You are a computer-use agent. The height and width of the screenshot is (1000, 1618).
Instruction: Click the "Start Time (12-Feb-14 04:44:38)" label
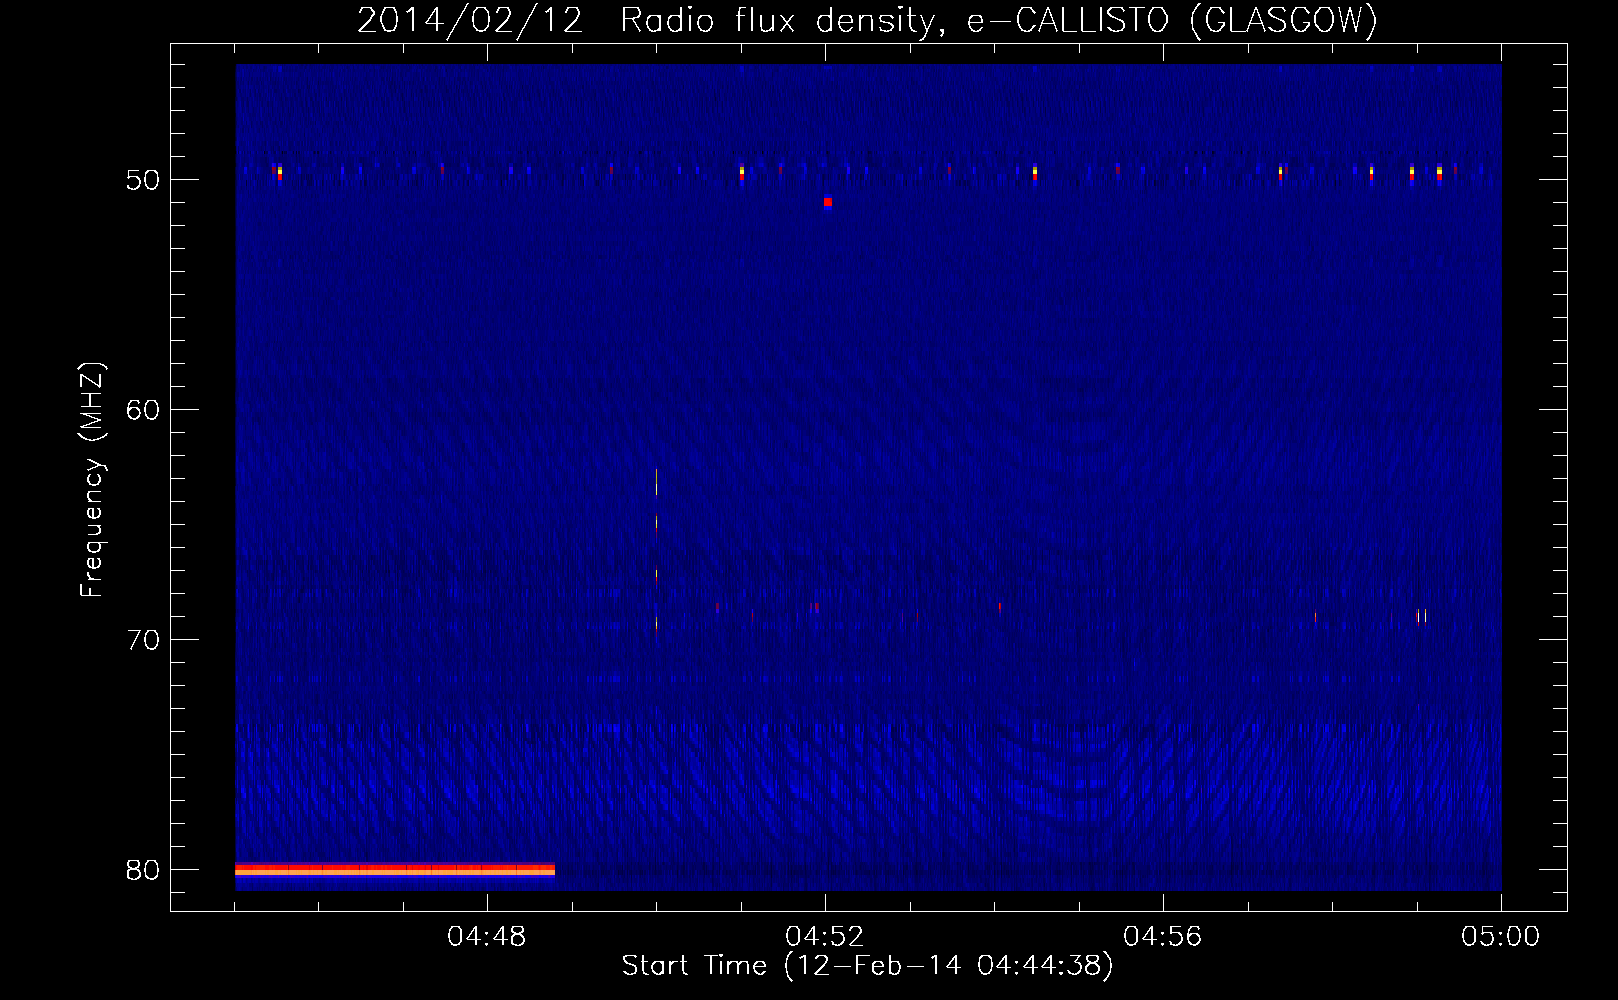[x=867, y=966]
